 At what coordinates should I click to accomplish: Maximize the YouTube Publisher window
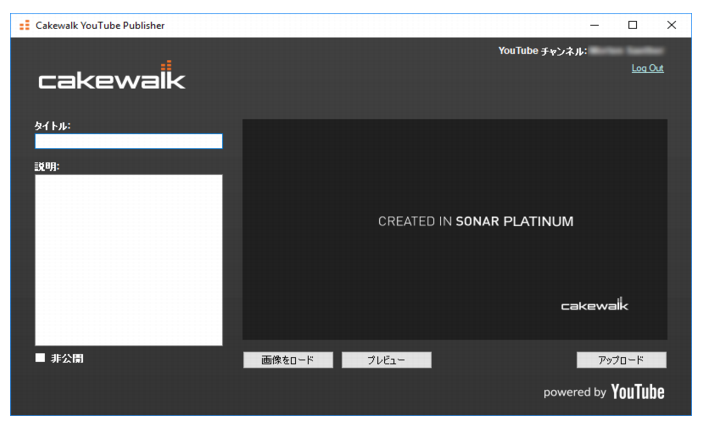coord(633,25)
